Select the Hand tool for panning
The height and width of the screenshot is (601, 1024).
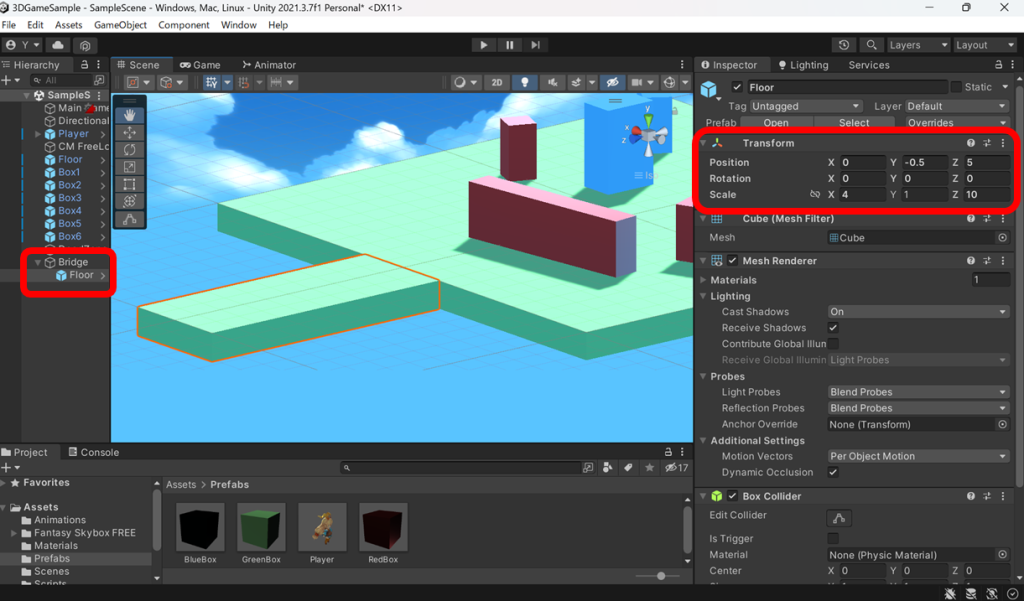[130, 114]
